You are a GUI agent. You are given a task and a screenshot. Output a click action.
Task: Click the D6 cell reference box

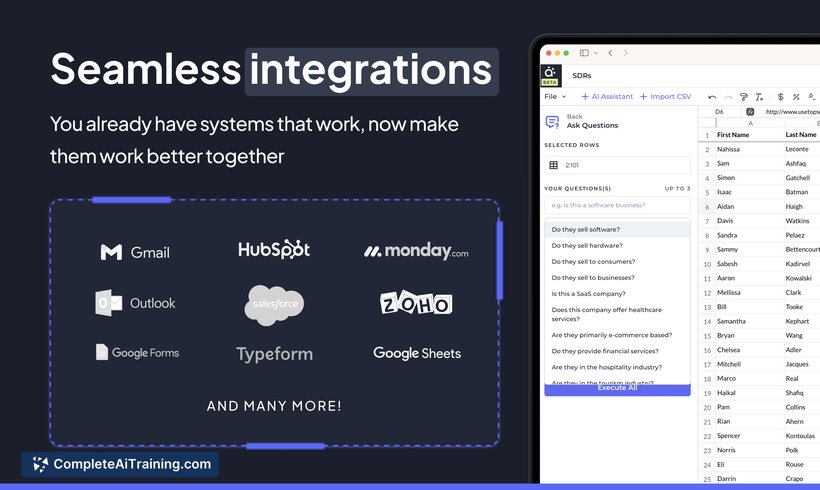[x=719, y=111]
